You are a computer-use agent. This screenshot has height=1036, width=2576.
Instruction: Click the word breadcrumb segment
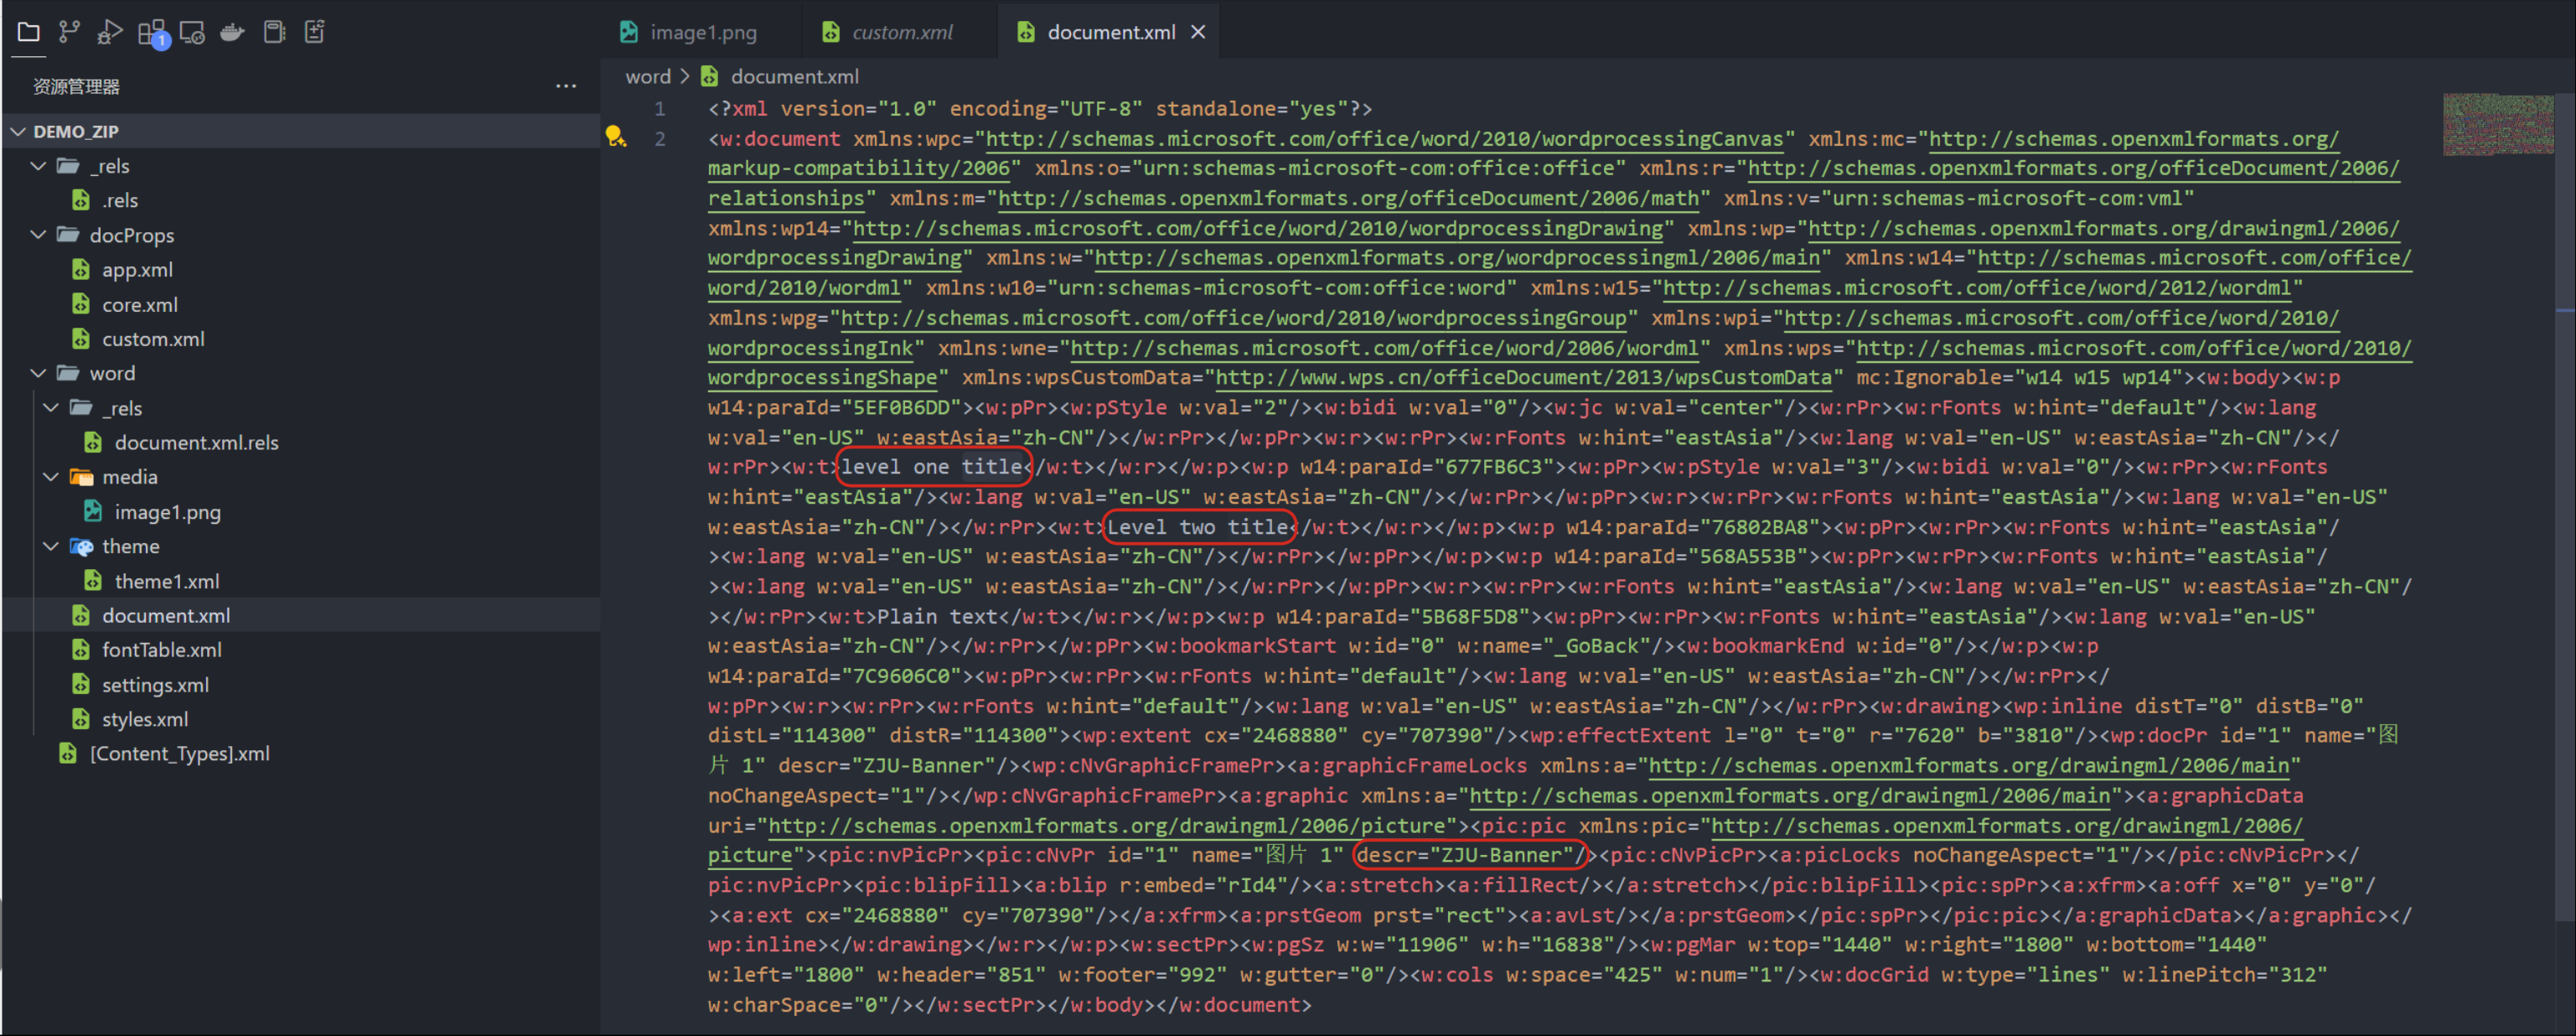(648, 76)
